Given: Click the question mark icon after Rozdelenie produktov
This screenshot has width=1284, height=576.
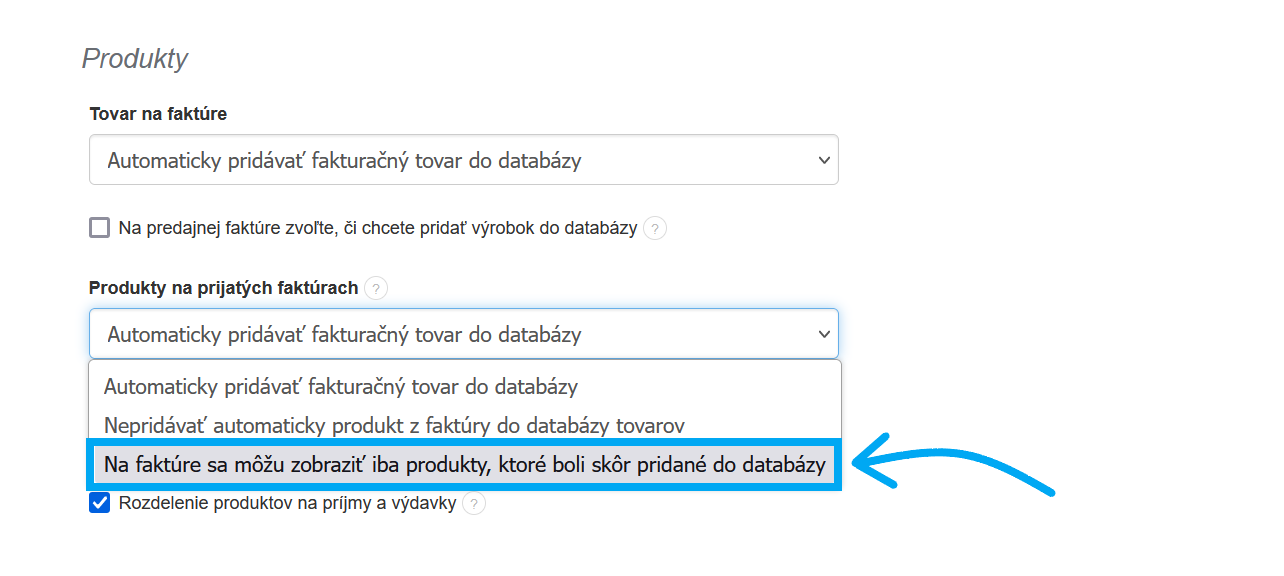Looking at the screenshot, I should 472,503.
